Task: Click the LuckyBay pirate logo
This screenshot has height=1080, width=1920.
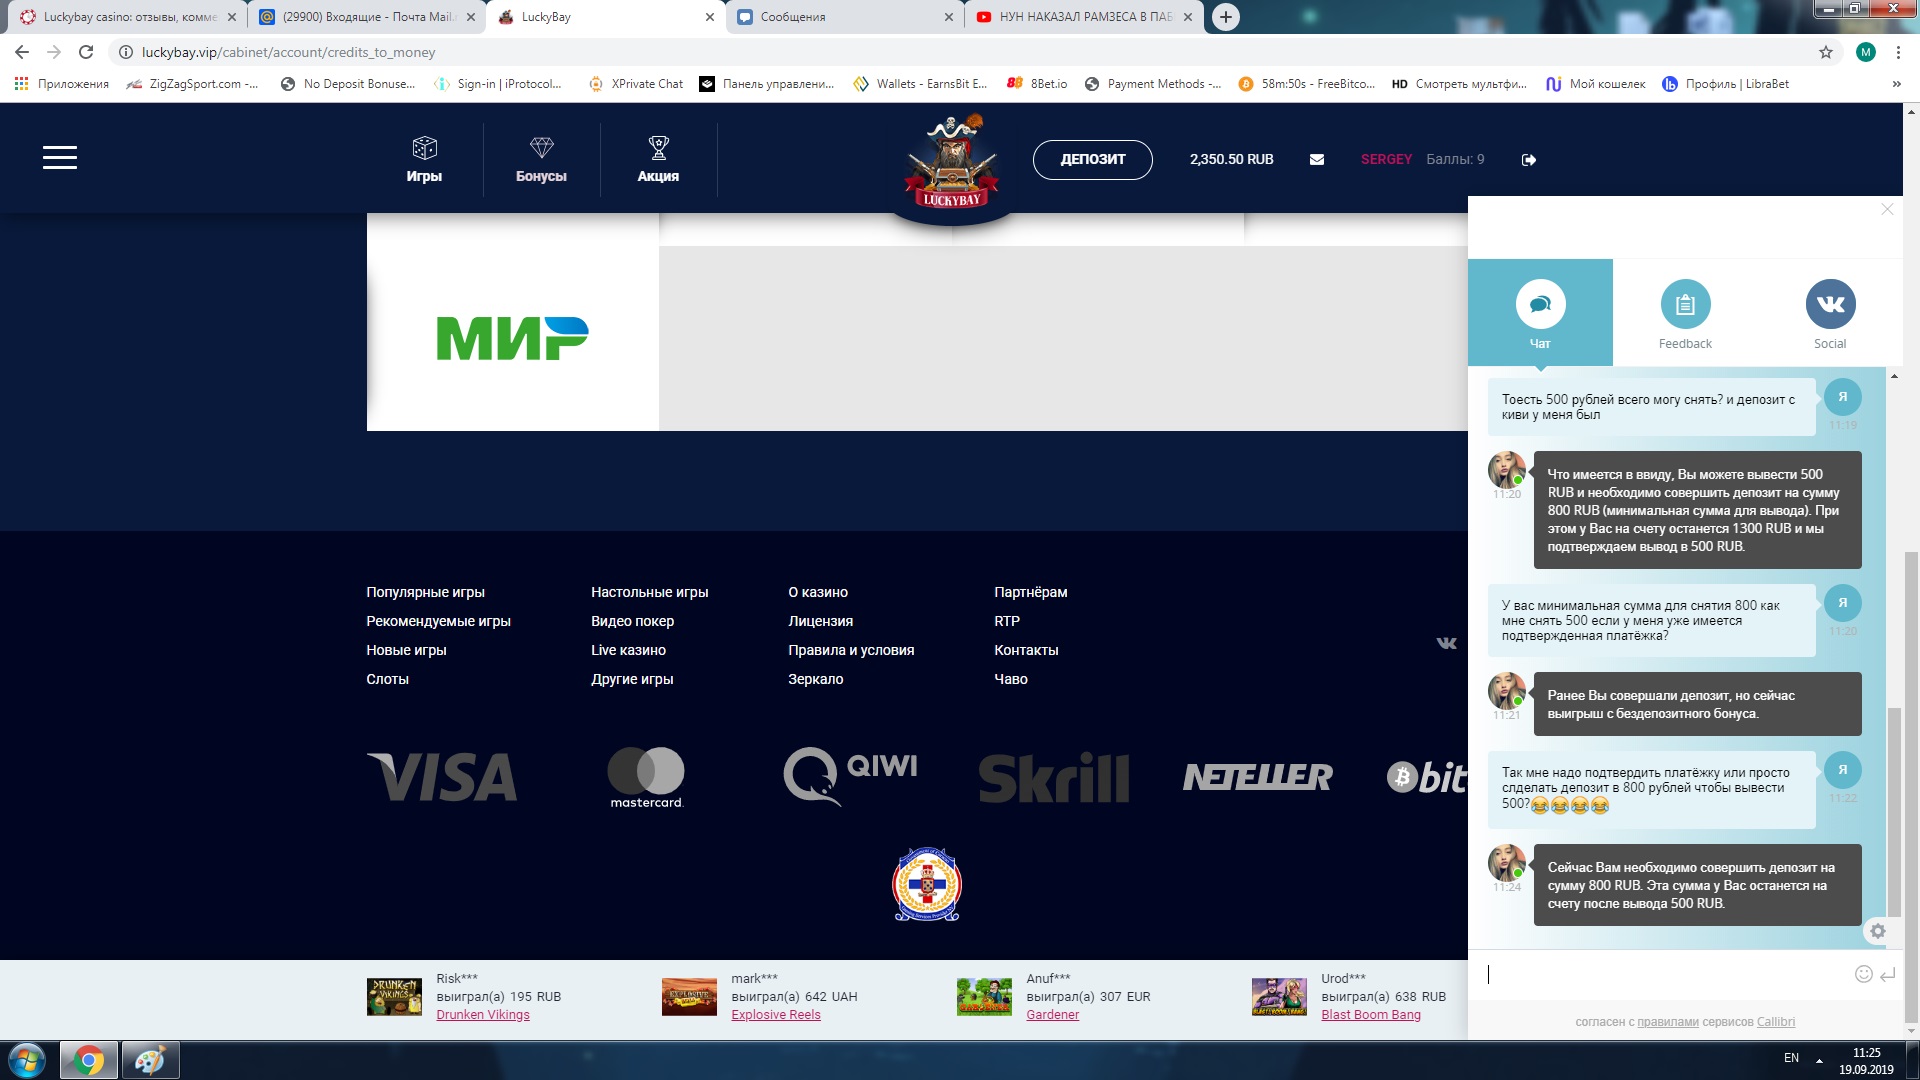Action: pyautogui.click(x=952, y=163)
